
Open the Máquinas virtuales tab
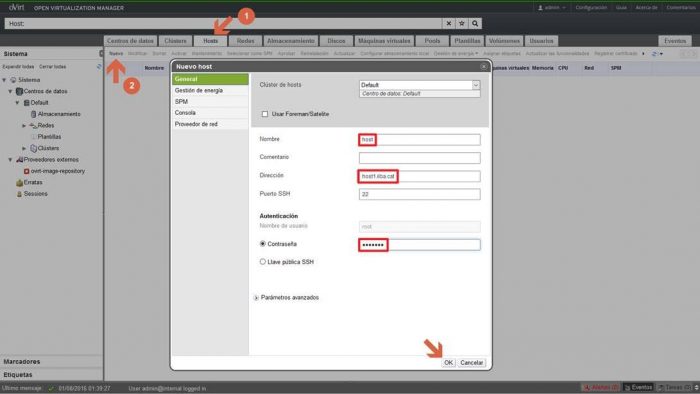(x=384, y=41)
